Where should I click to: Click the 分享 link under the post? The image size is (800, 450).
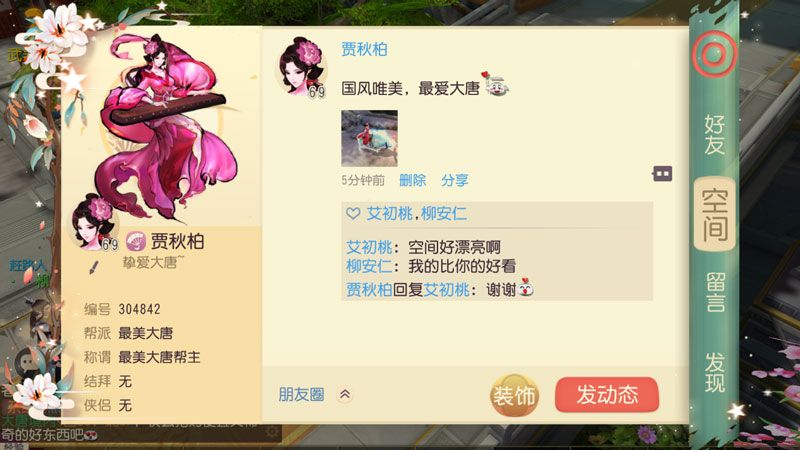coord(455,180)
